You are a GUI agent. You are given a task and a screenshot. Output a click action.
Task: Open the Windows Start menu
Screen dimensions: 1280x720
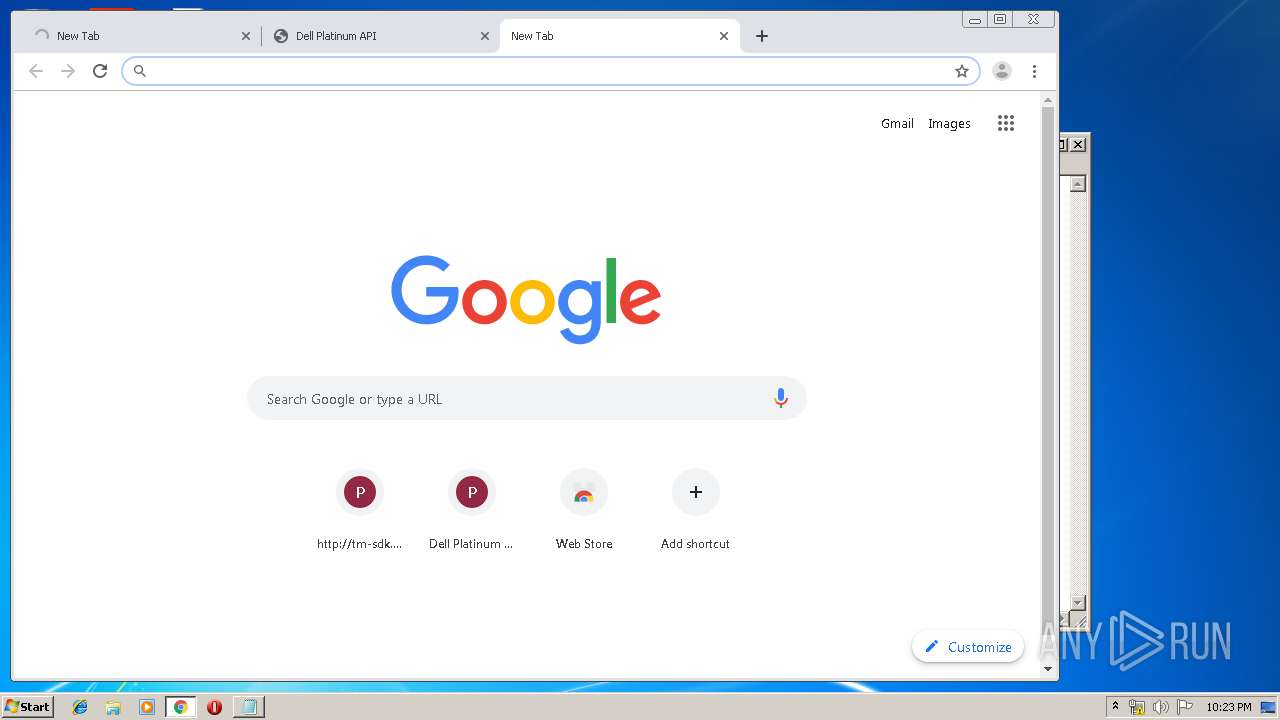coord(27,706)
